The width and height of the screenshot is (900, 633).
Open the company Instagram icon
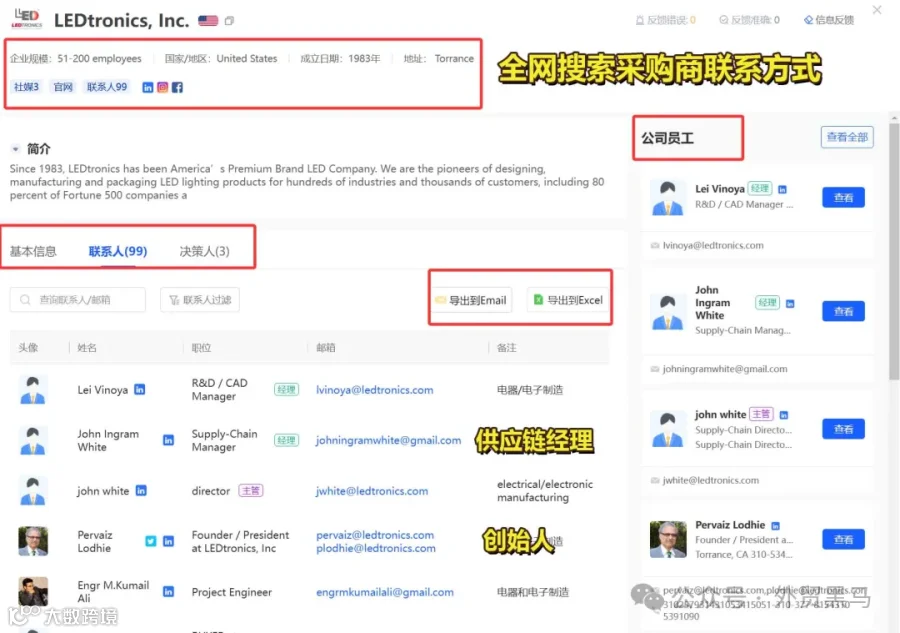(x=162, y=87)
